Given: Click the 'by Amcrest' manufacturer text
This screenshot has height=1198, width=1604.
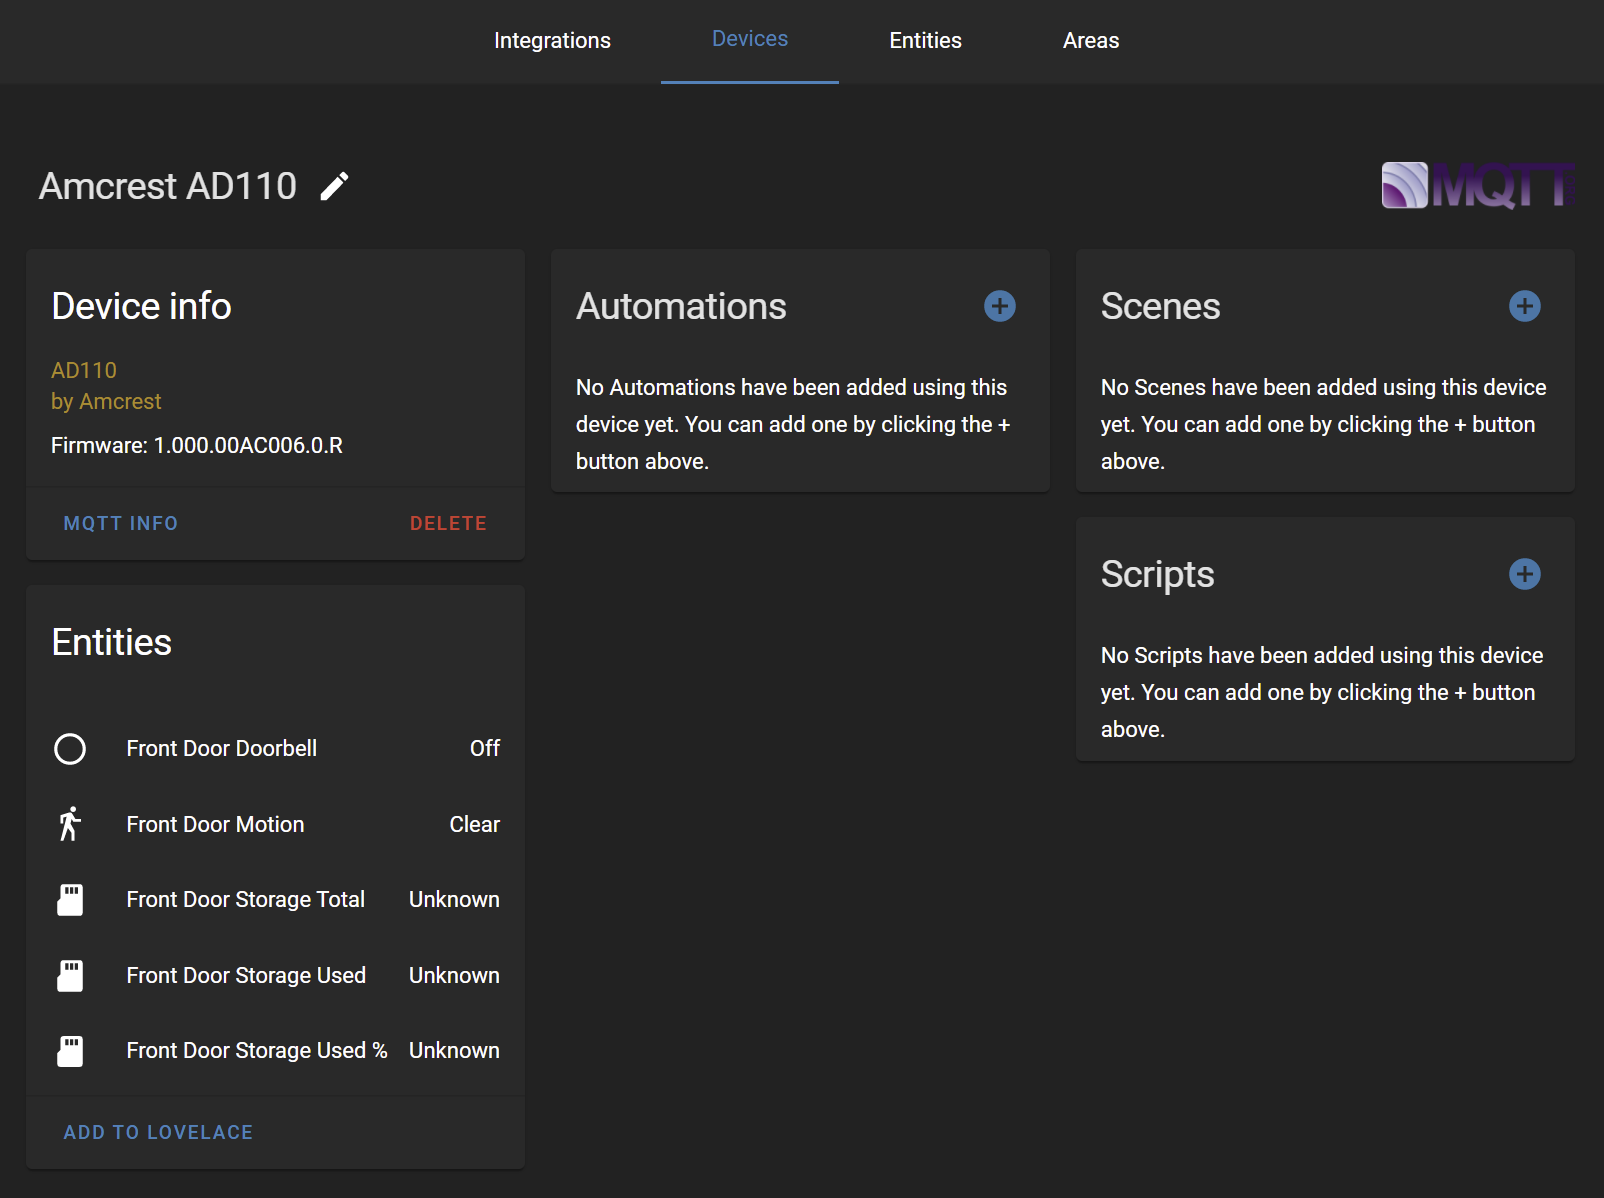Looking at the screenshot, I should pyautogui.click(x=106, y=401).
